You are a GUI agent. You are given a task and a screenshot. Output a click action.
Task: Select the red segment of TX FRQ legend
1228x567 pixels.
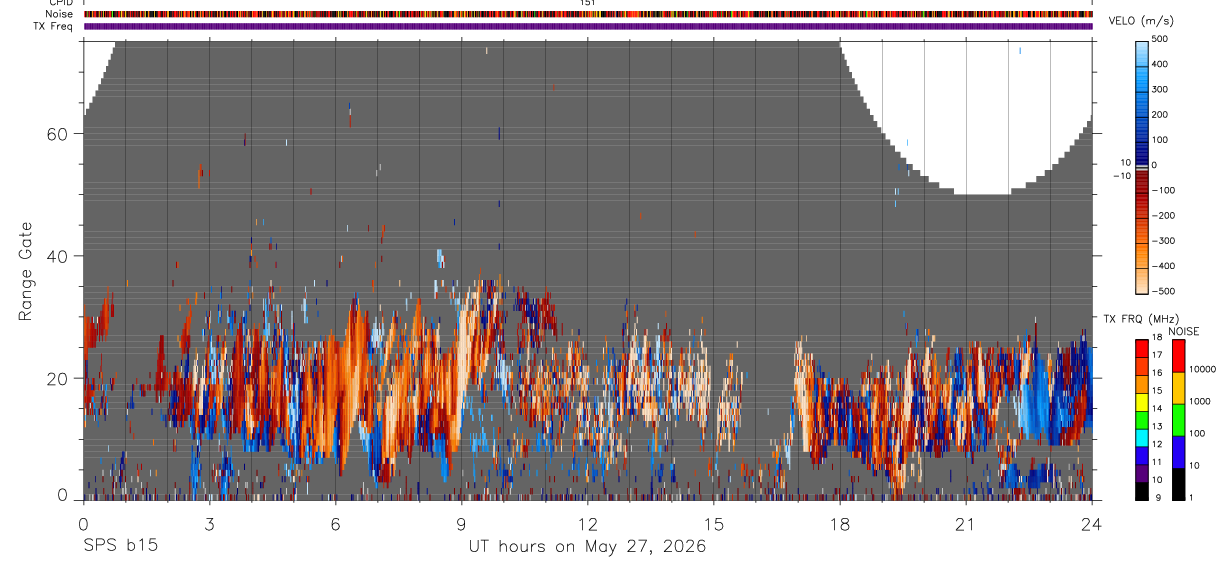click(1141, 348)
